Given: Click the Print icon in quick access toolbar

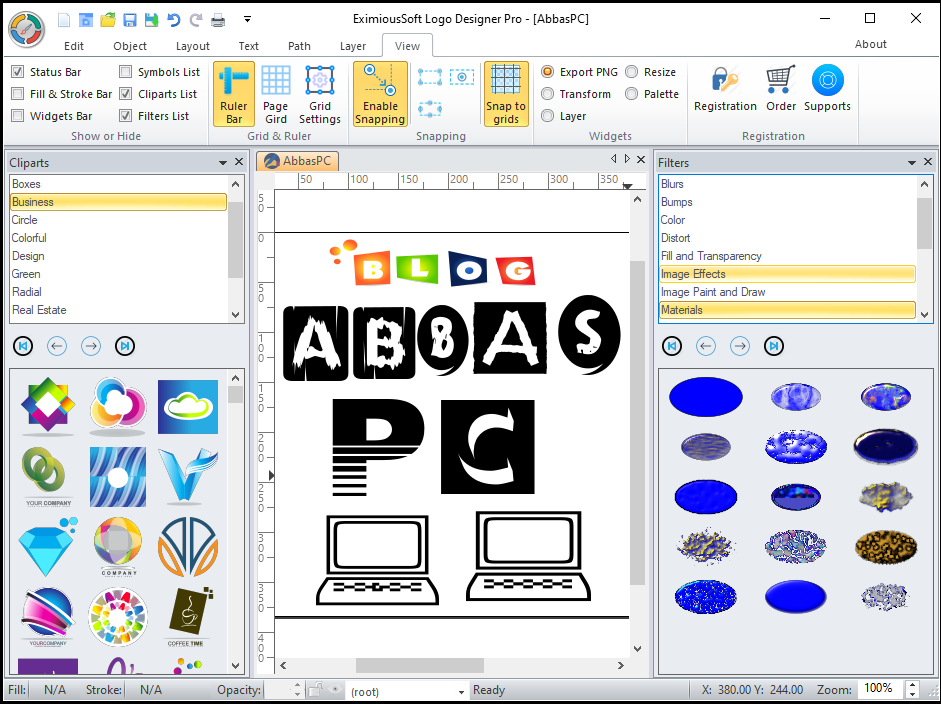Looking at the screenshot, I should [x=218, y=20].
